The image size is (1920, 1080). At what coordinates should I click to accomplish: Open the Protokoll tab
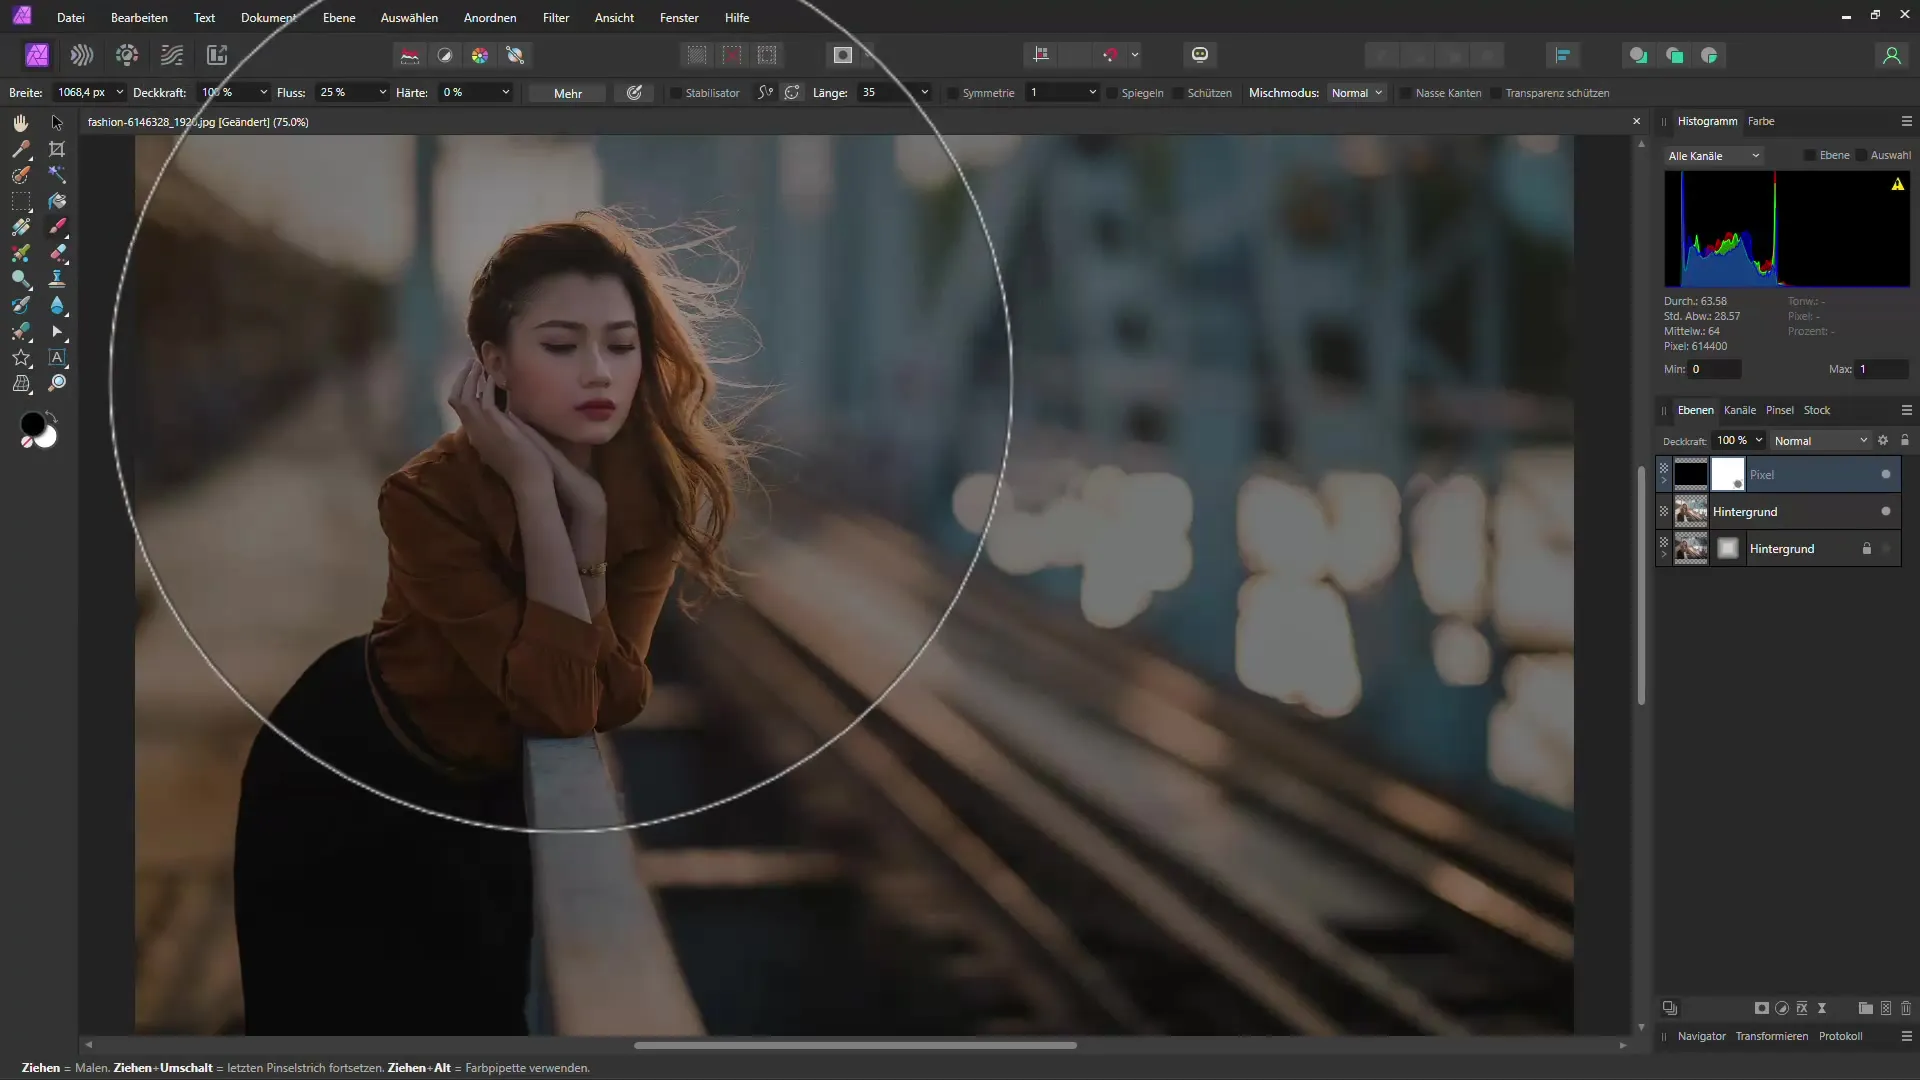(1840, 1036)
